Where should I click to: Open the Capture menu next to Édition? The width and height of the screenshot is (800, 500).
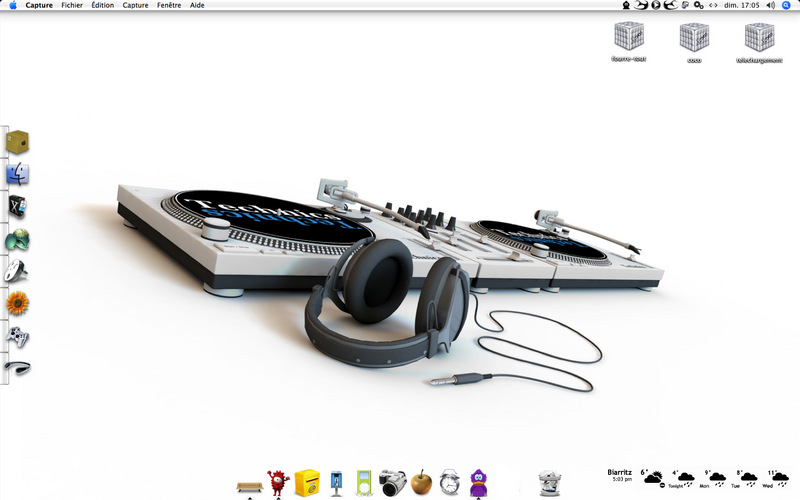coord(135,5)
